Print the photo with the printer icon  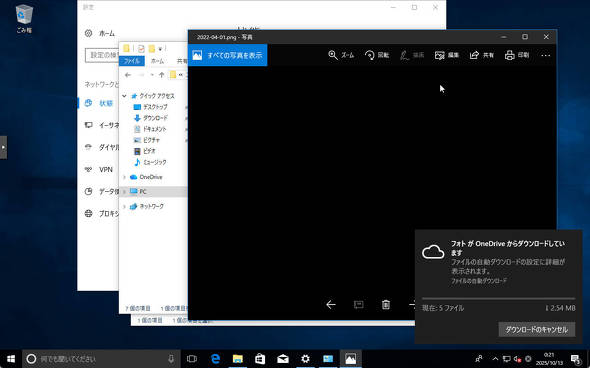pos(517,55)
